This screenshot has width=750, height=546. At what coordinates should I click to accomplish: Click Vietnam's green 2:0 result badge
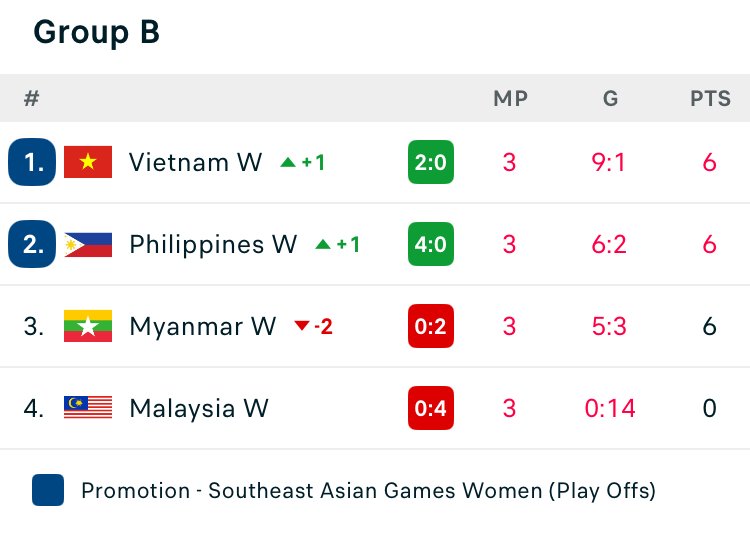pyautogui.click(x=431, y=162)
